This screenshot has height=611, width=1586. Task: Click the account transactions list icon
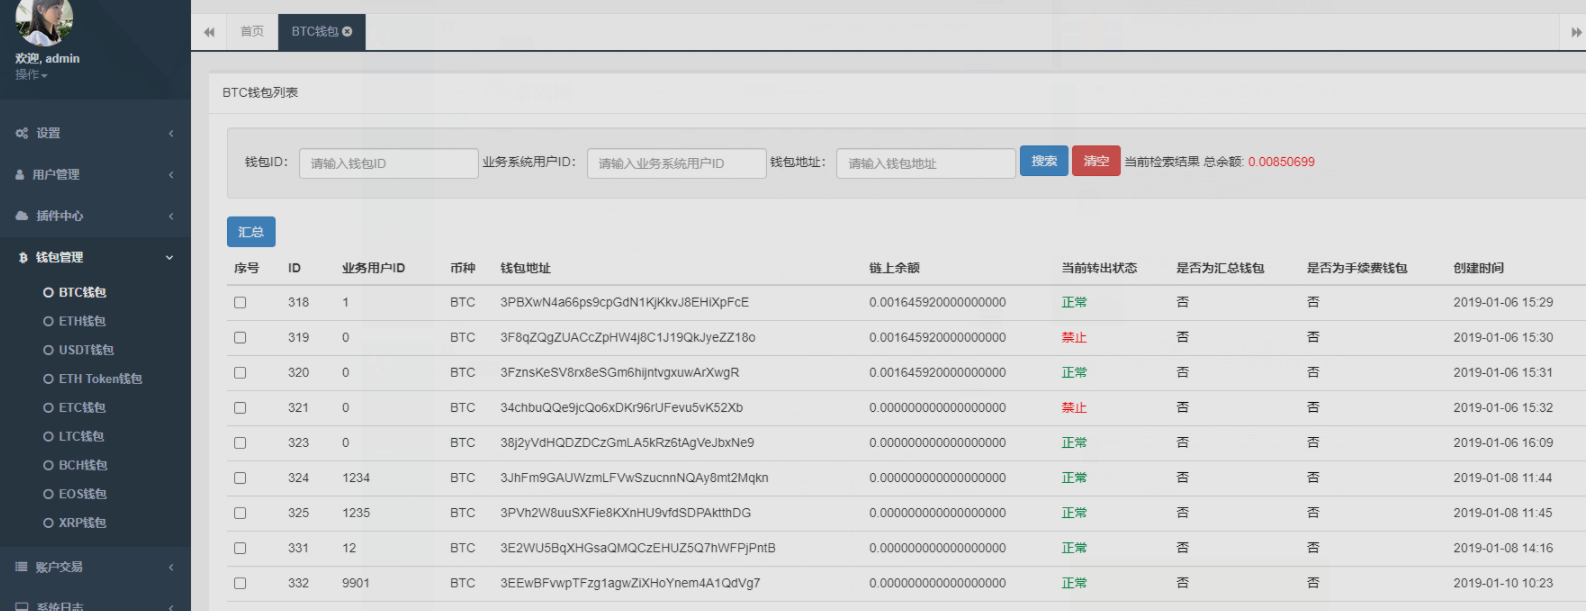(21, 567)
